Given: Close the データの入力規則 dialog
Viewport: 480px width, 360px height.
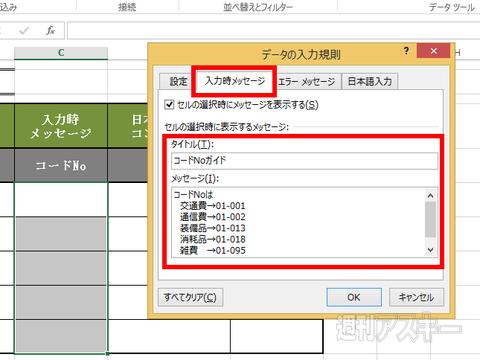Looking at the screenshot, I should (x=434, y=51).
